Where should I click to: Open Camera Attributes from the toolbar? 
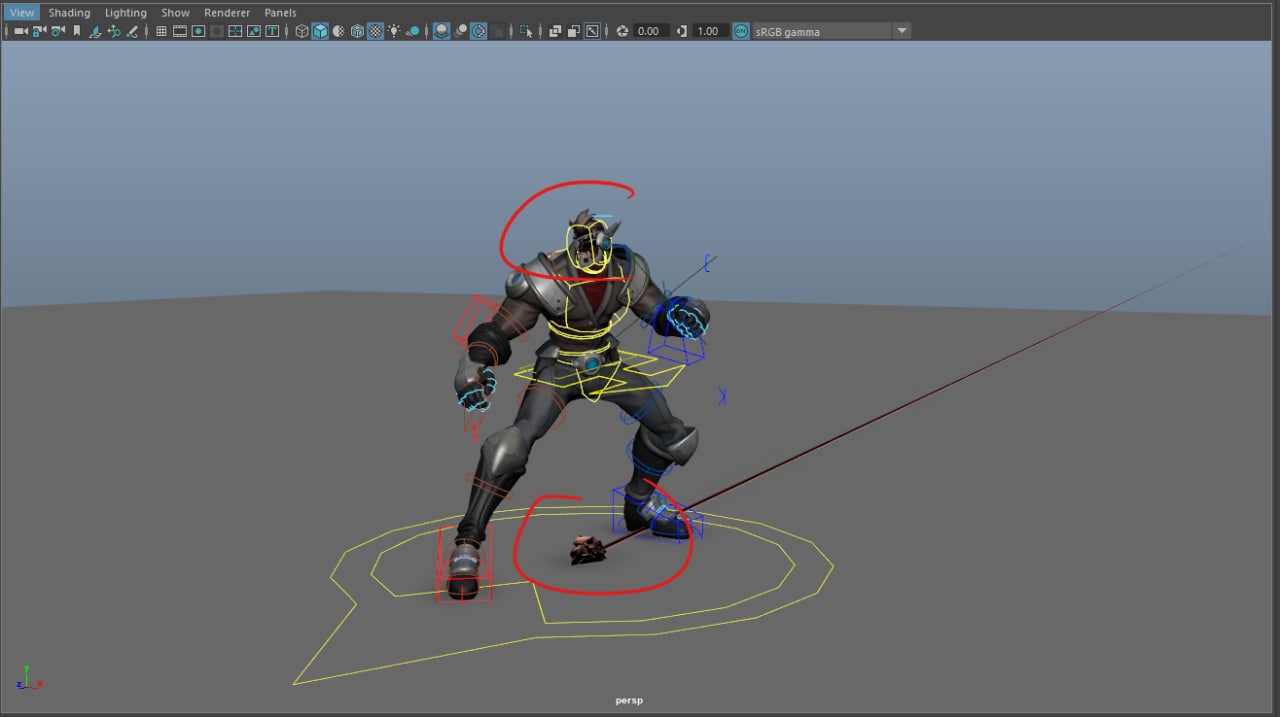click(58, 31)
